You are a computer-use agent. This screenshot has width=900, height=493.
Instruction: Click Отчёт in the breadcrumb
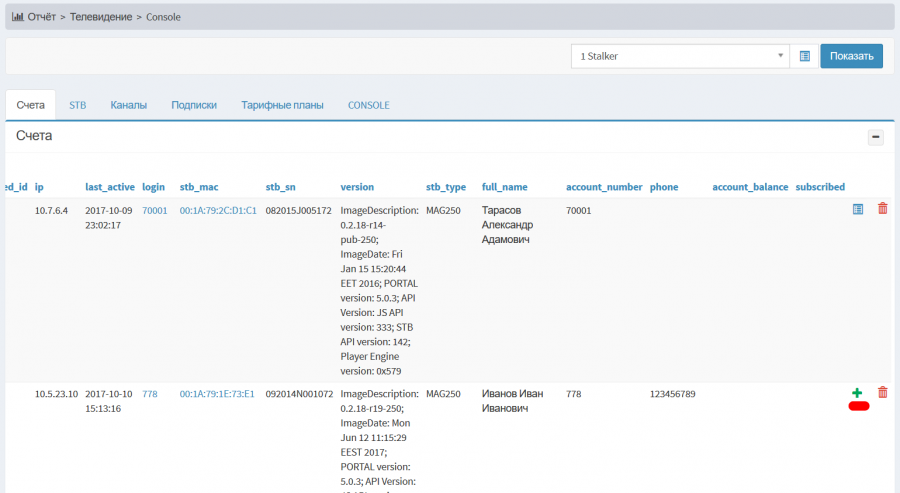tap(41, 17)
